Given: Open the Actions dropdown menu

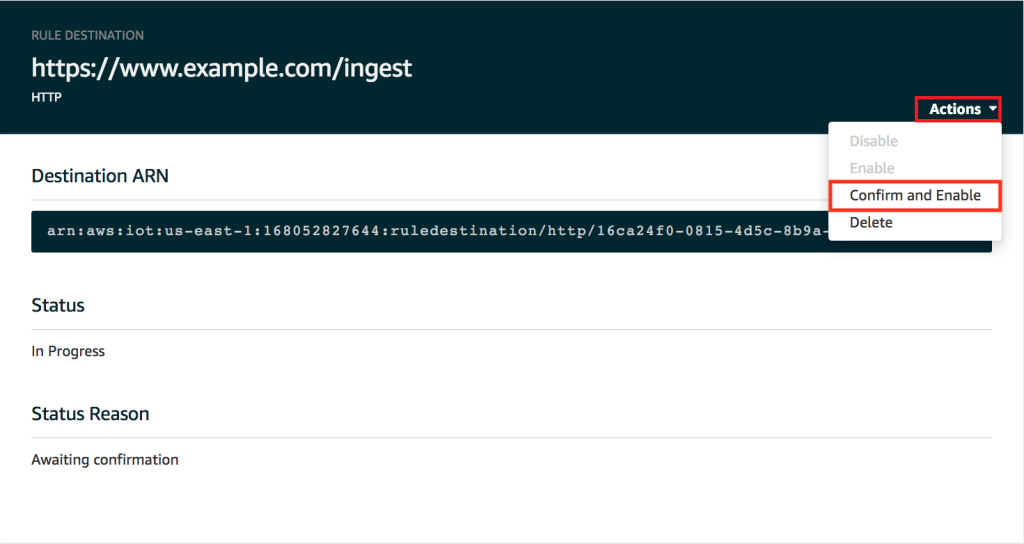Looking at the screenshot, I should [x=957, y=109].
